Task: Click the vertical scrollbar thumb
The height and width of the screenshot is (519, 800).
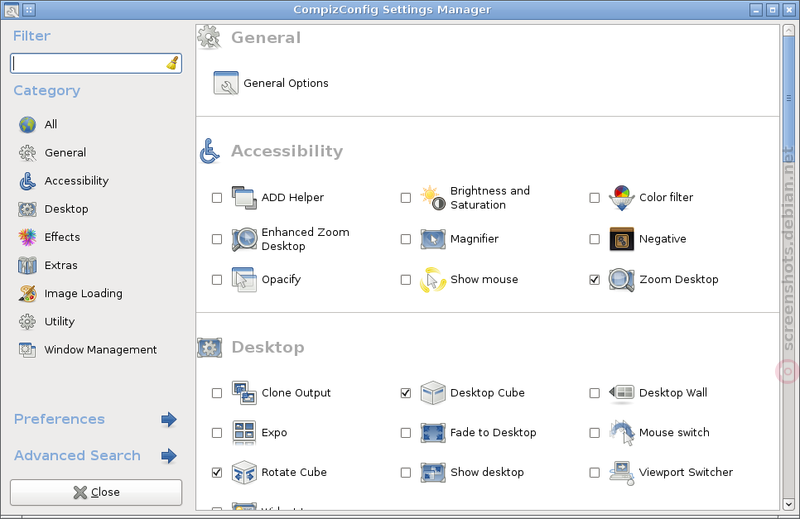Action: pos(788,97)
